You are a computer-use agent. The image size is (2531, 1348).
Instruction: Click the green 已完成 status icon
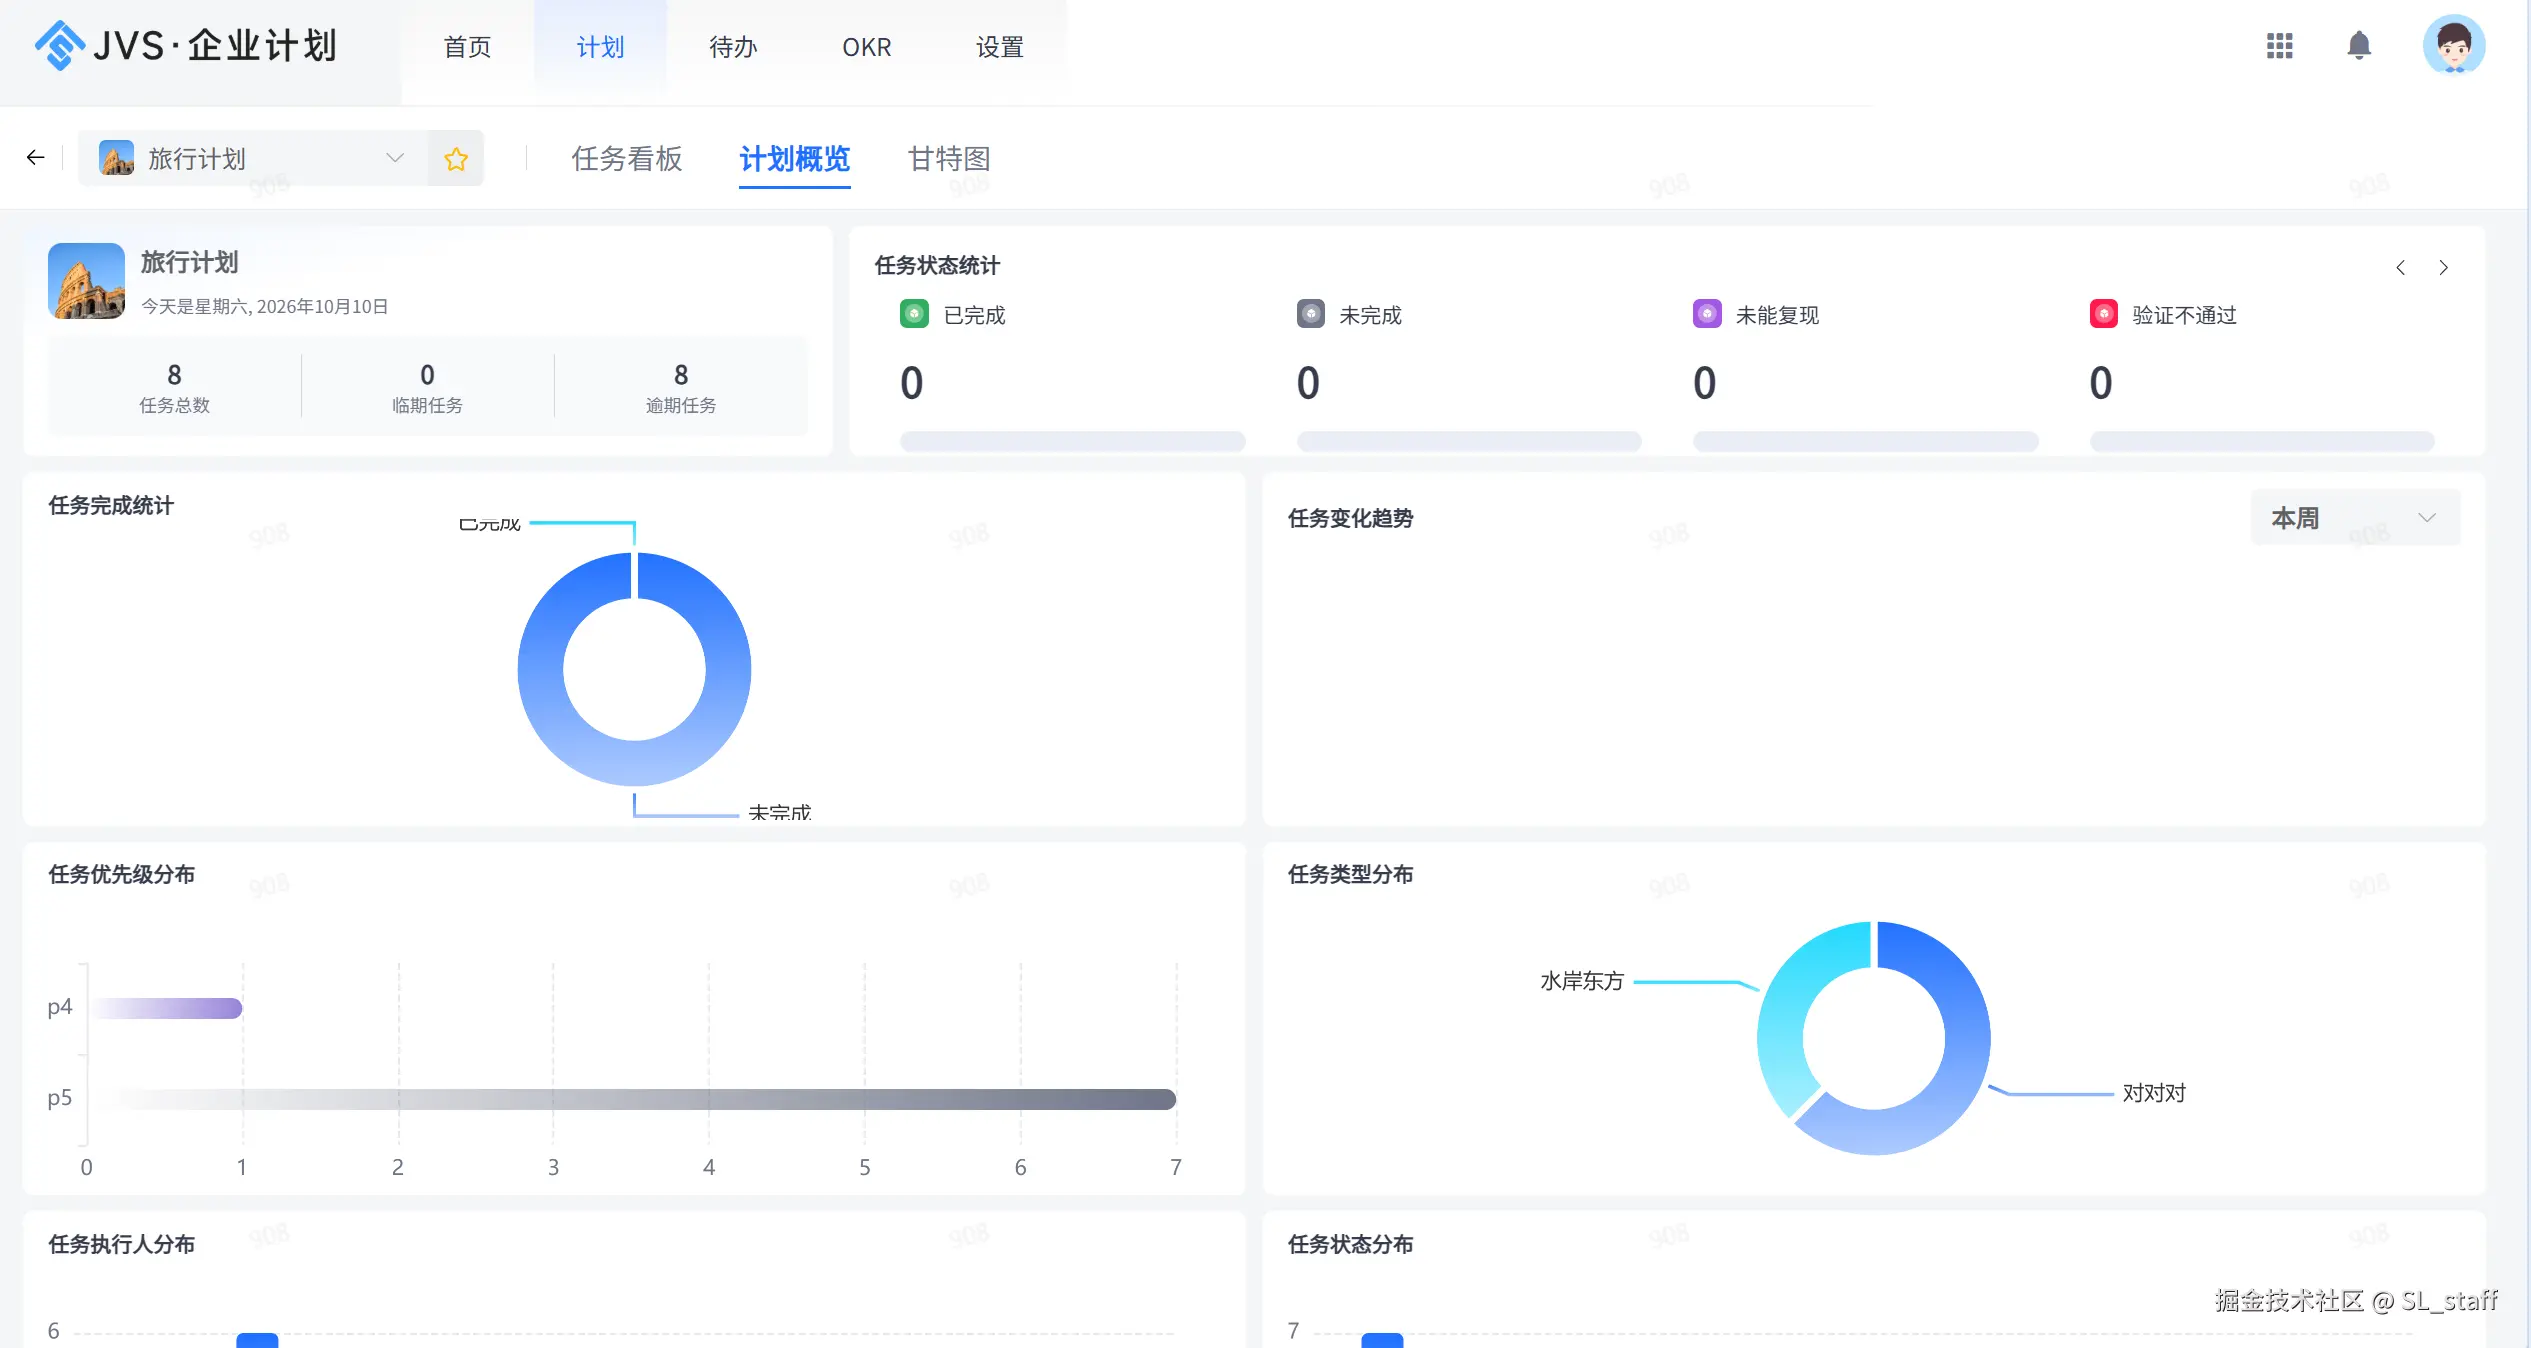[914, 314]
